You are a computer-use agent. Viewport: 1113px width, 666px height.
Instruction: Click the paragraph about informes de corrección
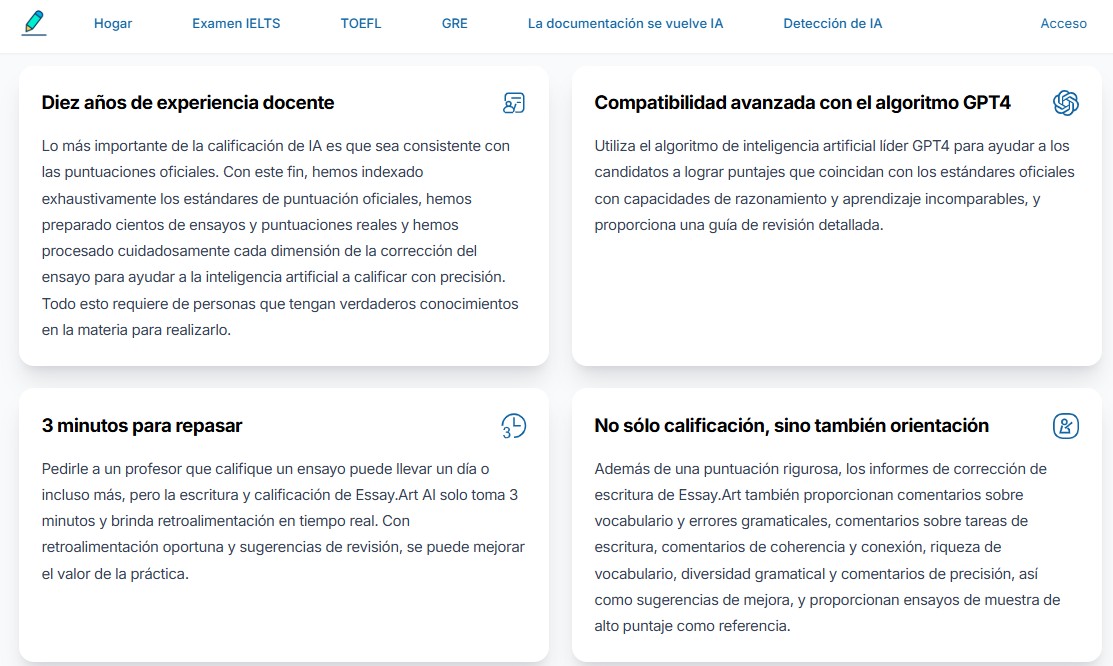pos(827,547)
